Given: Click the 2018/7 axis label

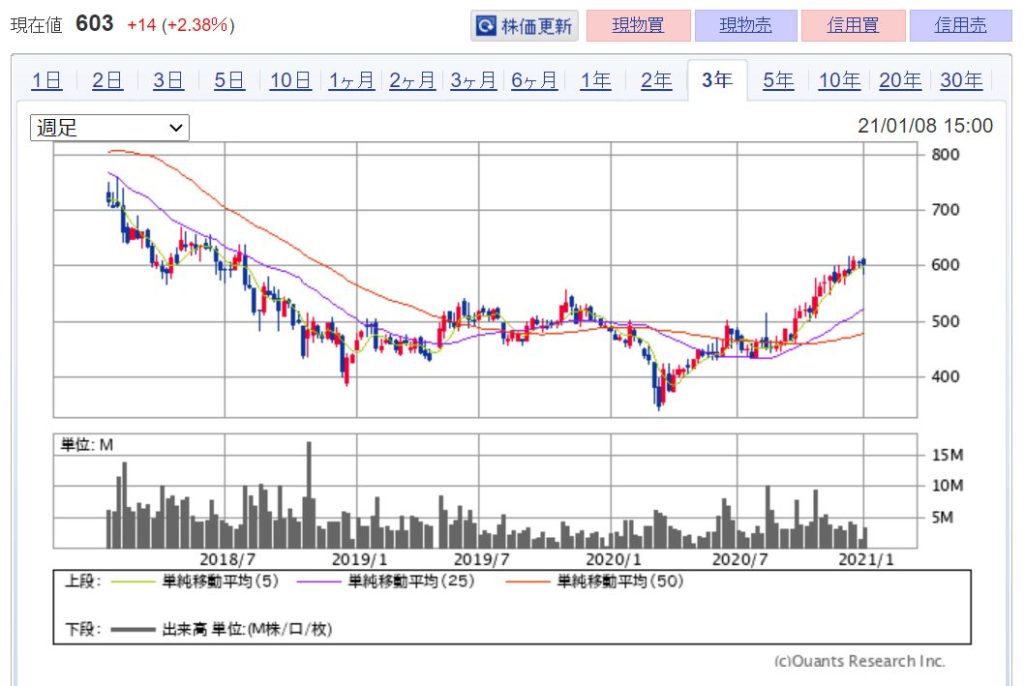Looking at the screenshot, I should tap(227, 560).
